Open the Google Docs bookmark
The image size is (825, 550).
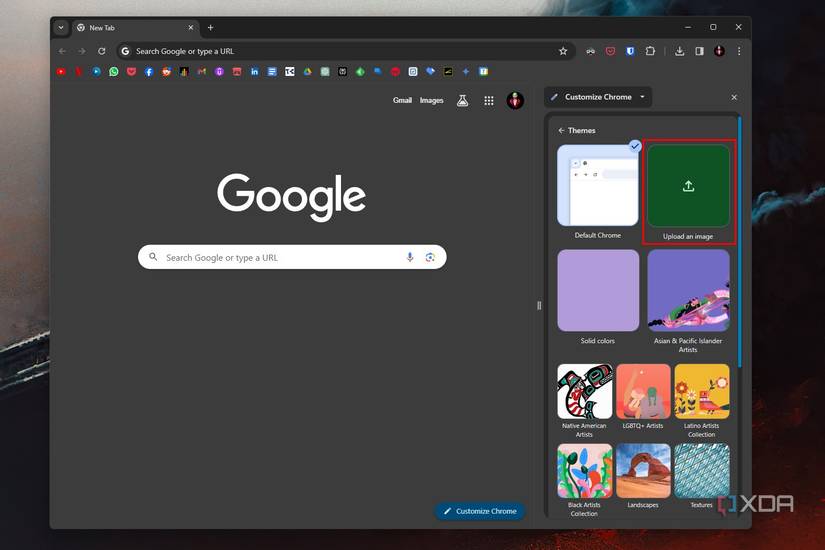pos(272,72)
